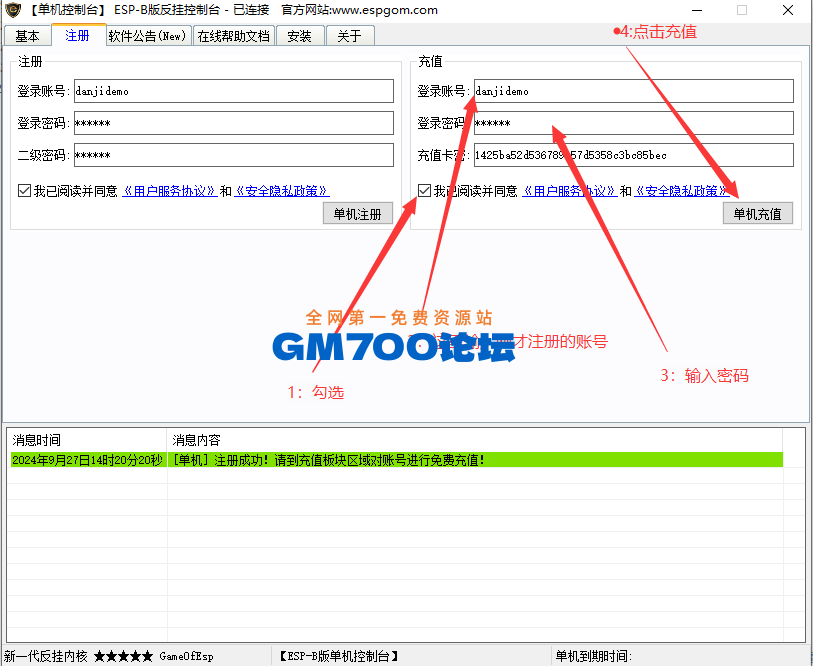Open the 软件公告(New) tab

pyautogui.click(x=147, y=36)
